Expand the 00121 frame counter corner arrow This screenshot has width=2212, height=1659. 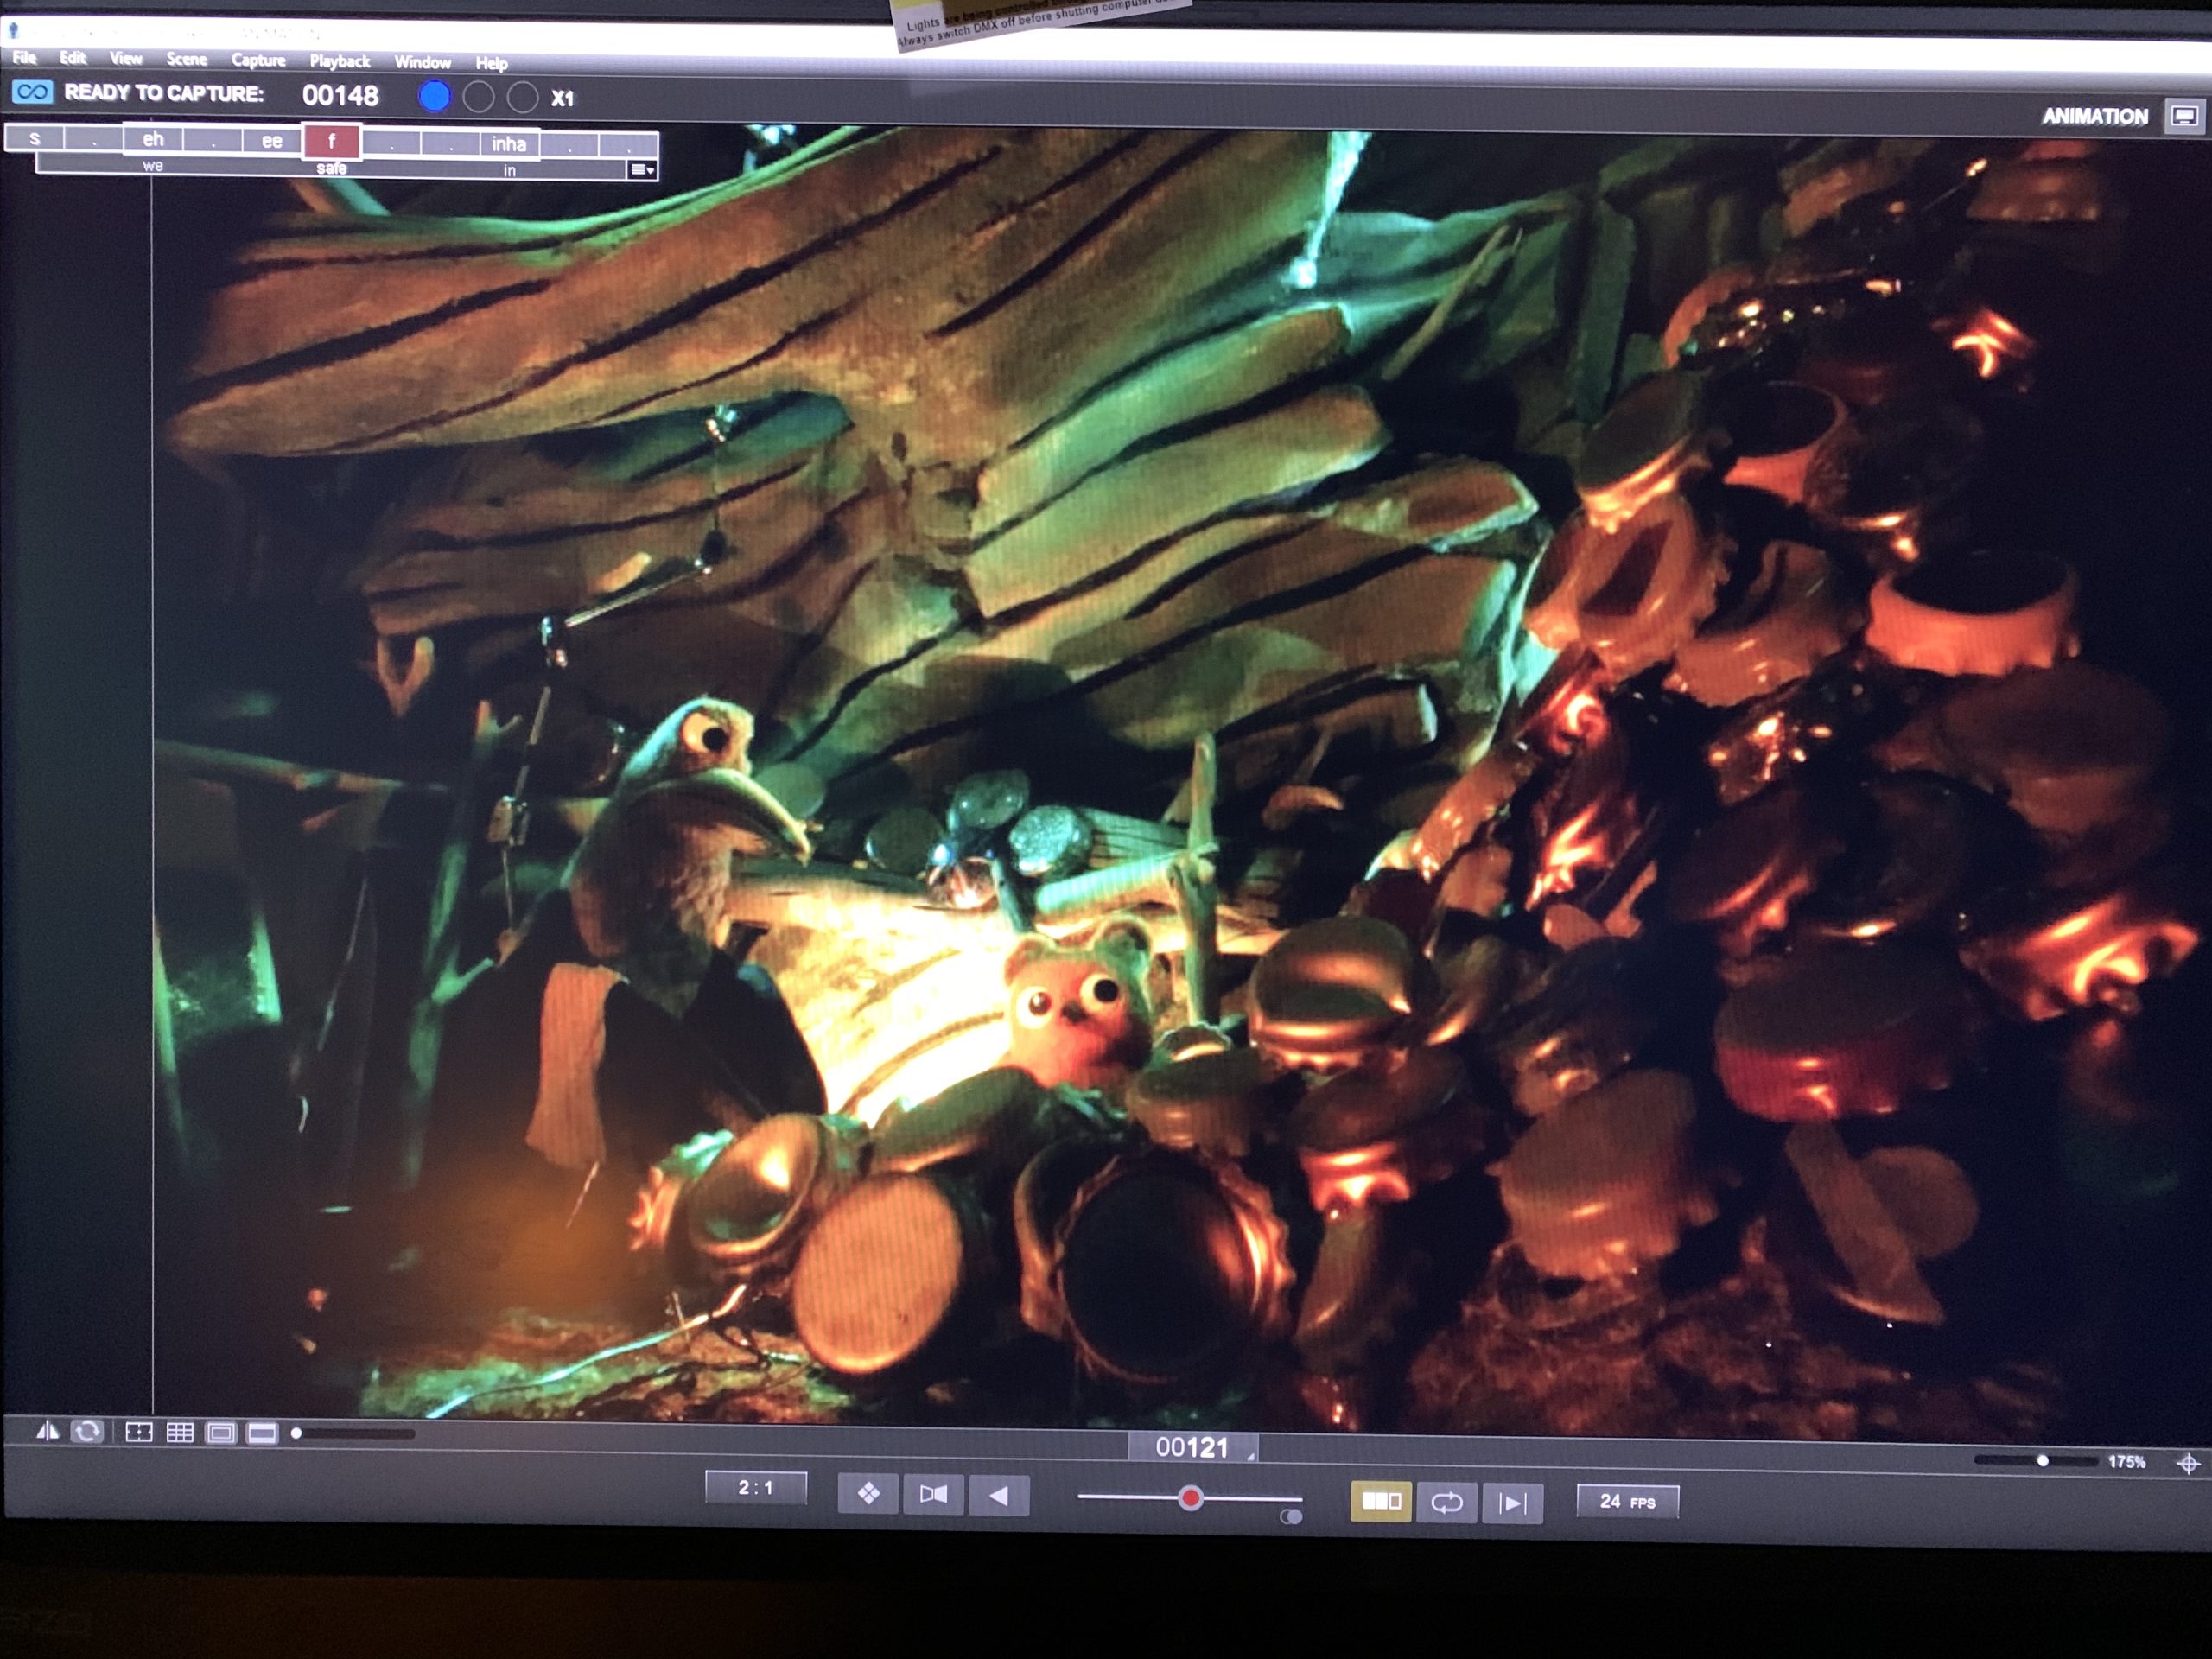click(x=1251, y=1457)
